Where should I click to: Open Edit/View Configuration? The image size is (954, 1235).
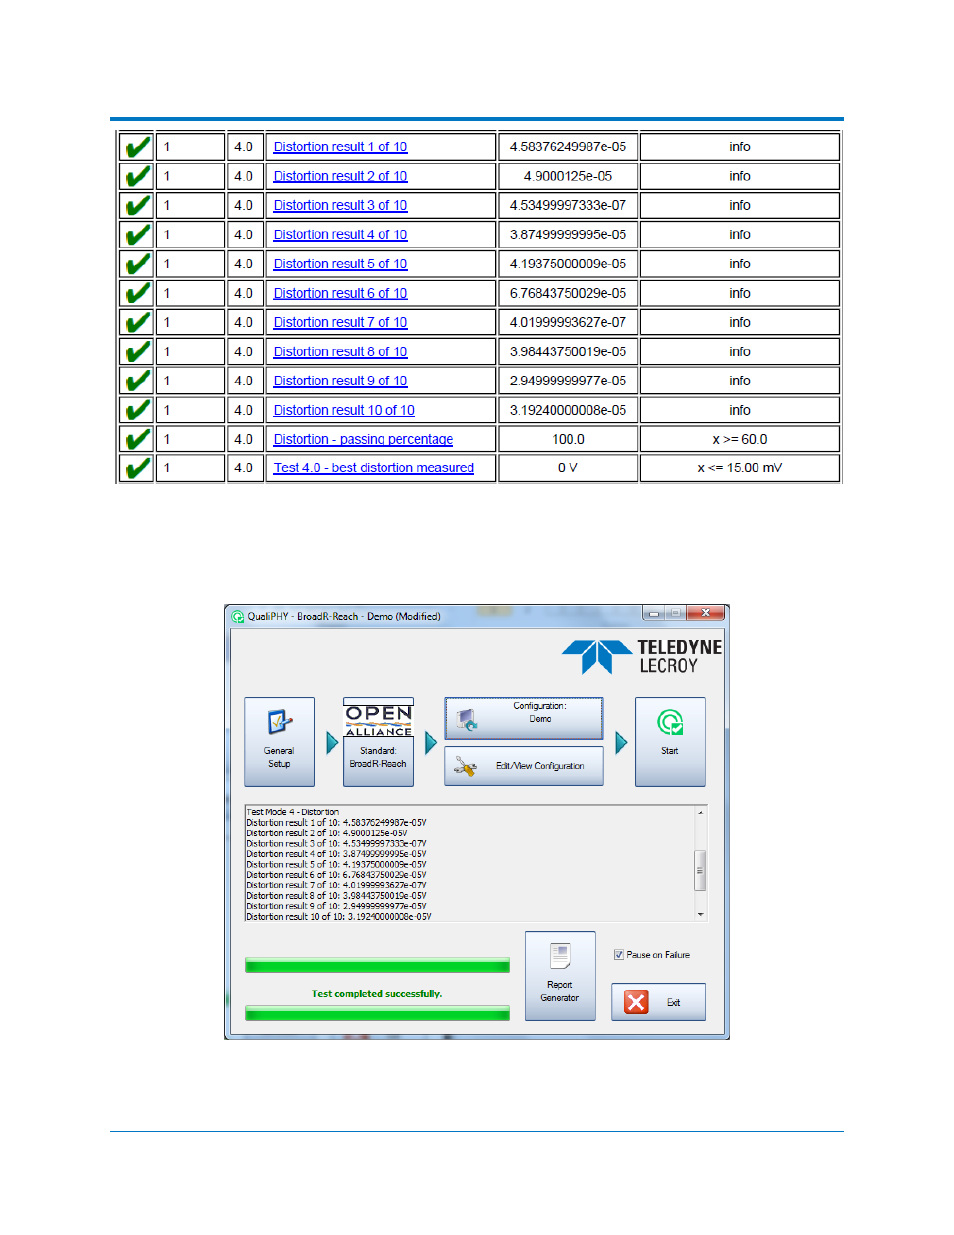pyautogui.click(x=523, y=765)
